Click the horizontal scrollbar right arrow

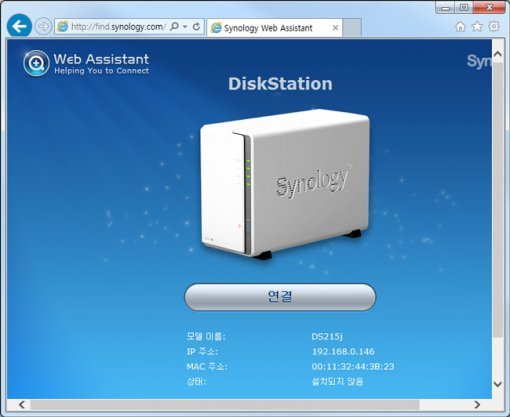click(477, 405)
